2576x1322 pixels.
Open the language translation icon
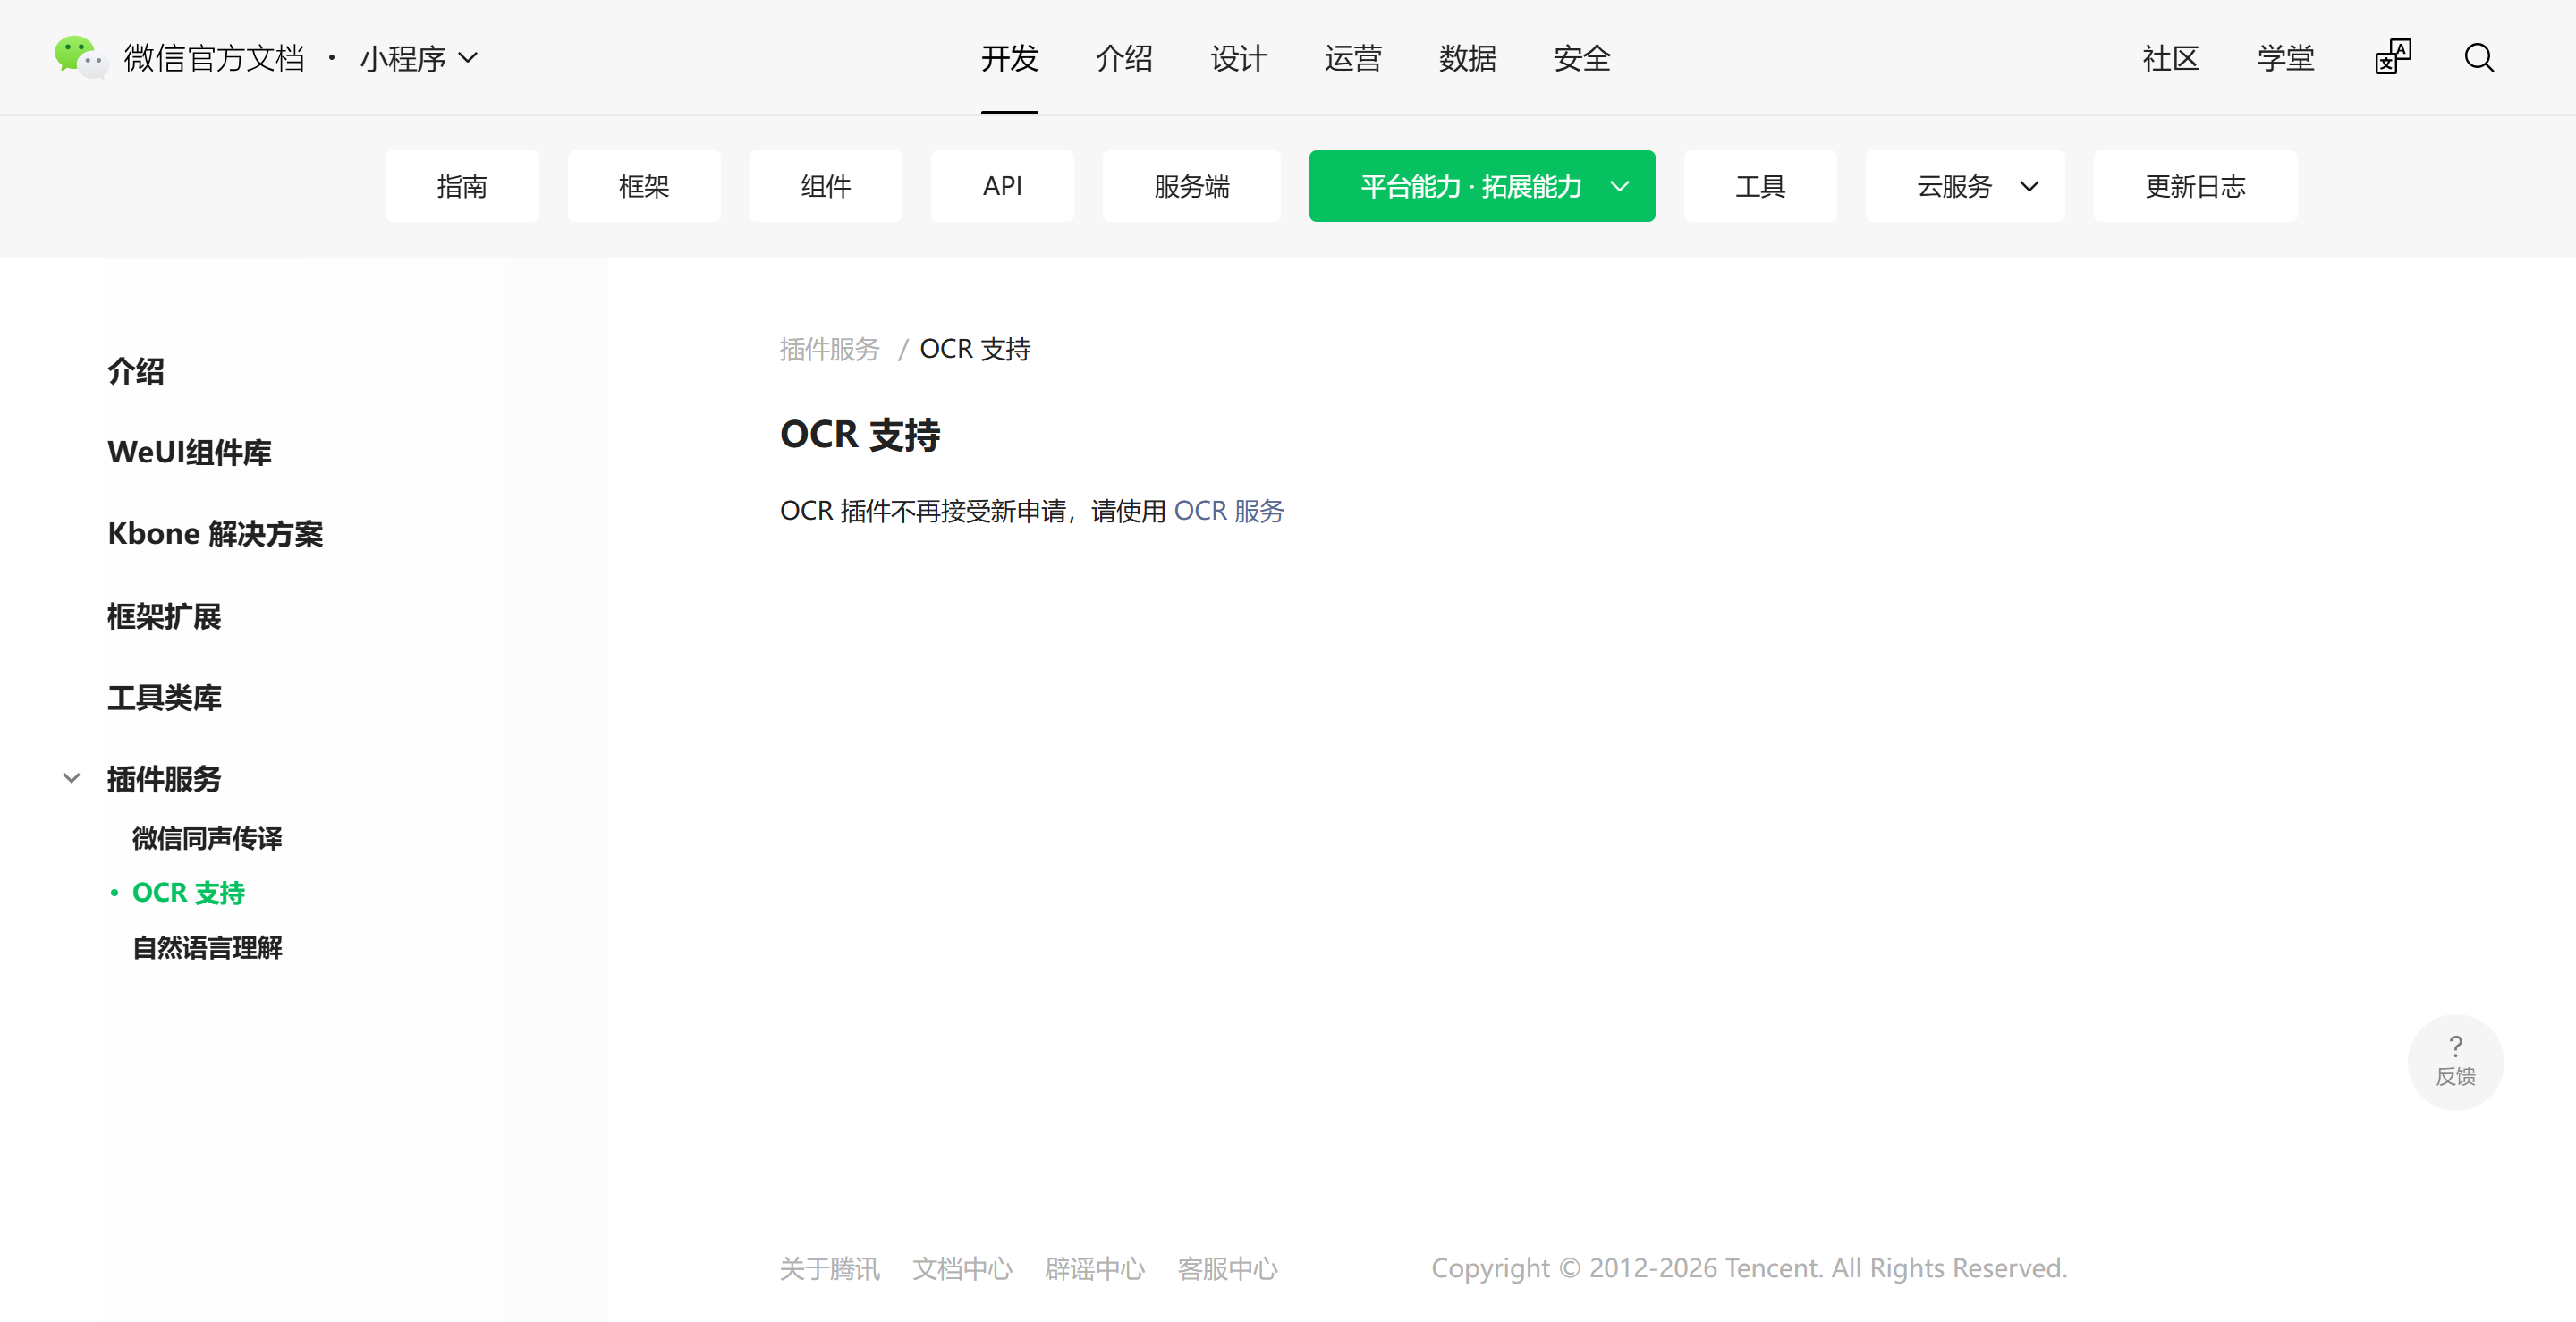(x=2393, y=57)
